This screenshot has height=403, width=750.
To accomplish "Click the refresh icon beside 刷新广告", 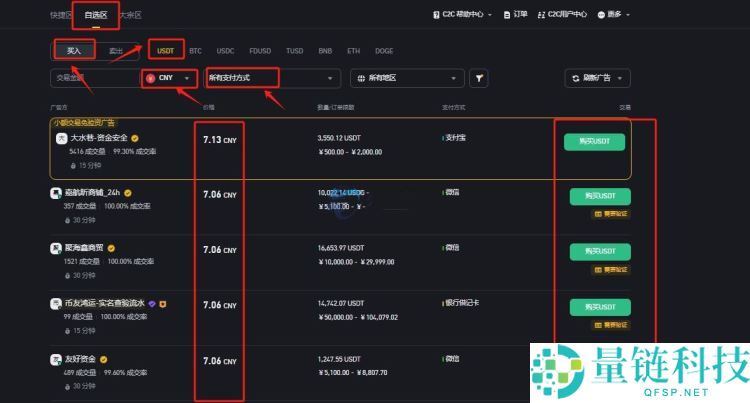I will point(575,78).
